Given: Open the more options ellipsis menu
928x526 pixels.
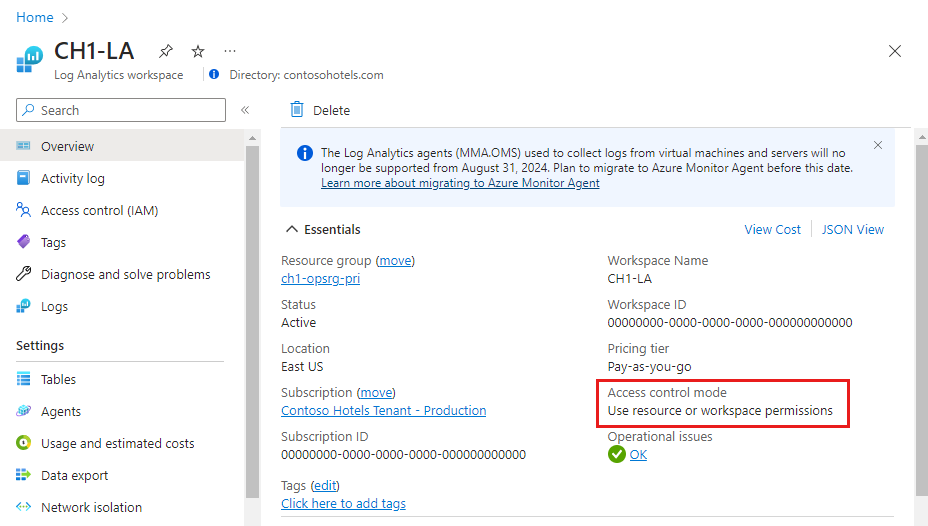Looking at the screenshot, I should [x=230, y=51].
